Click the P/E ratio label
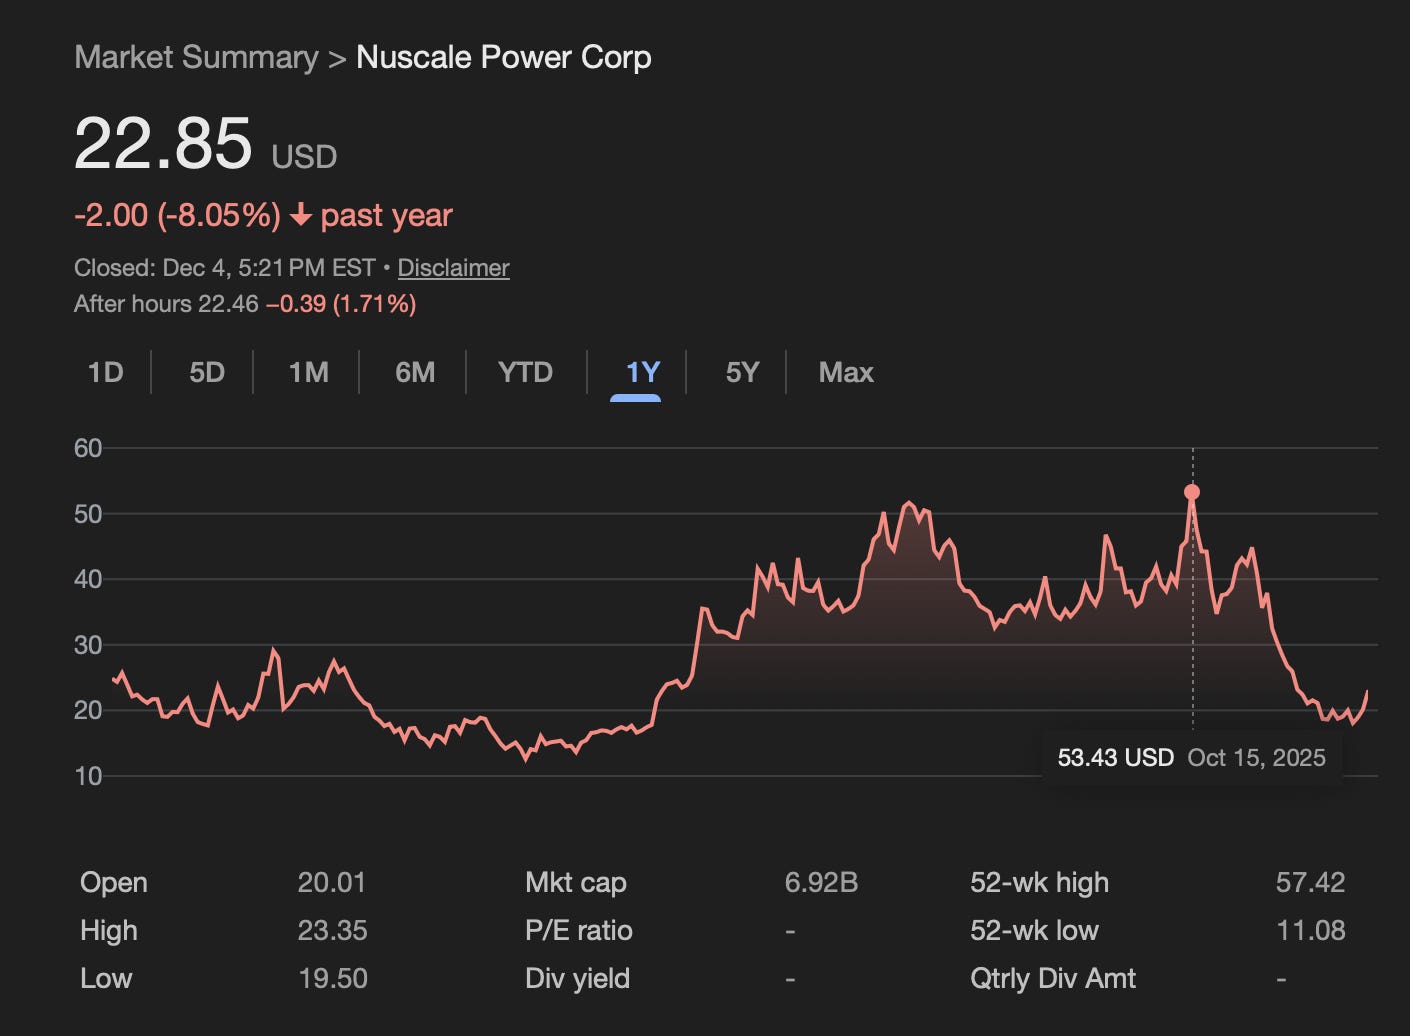Viewport: 1410px width, 1036px height. tap(579, 931)
